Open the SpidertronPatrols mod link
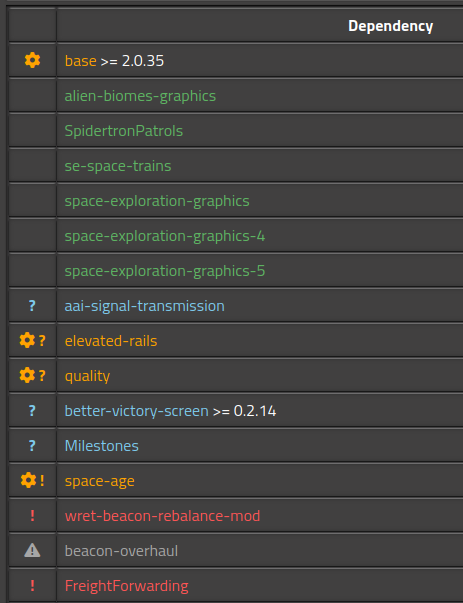Screen dimensions: 463x603 coord(123,131)
